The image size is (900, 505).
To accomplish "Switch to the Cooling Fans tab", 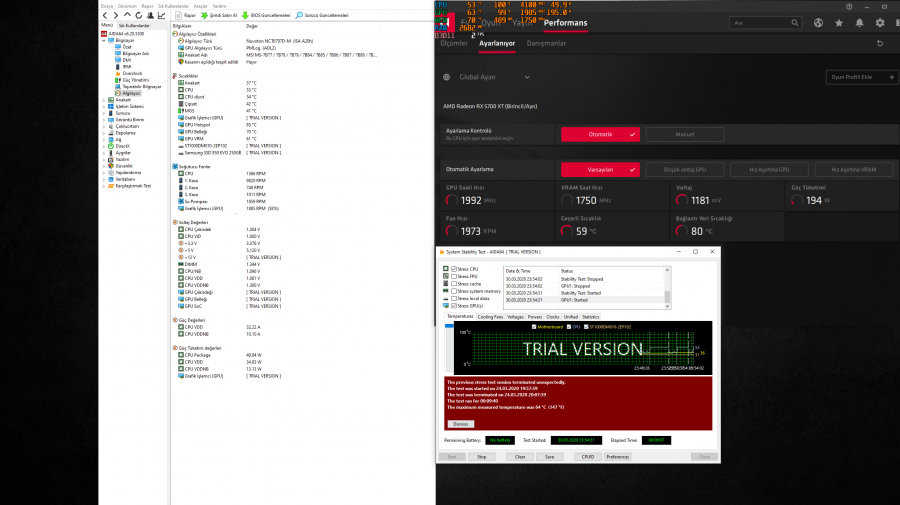I will (490, 317).
